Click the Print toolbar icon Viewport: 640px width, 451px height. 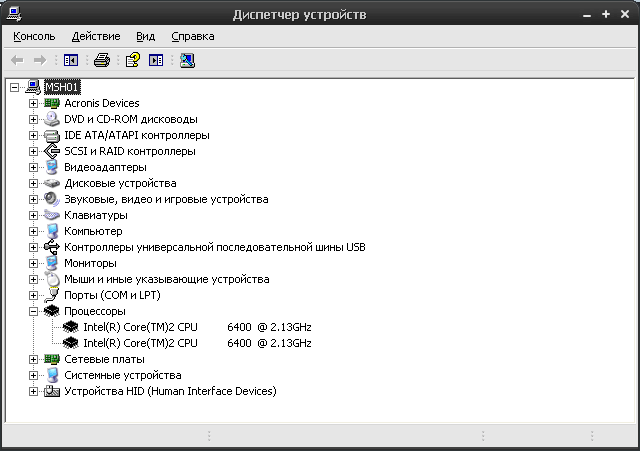coord(101,61)
